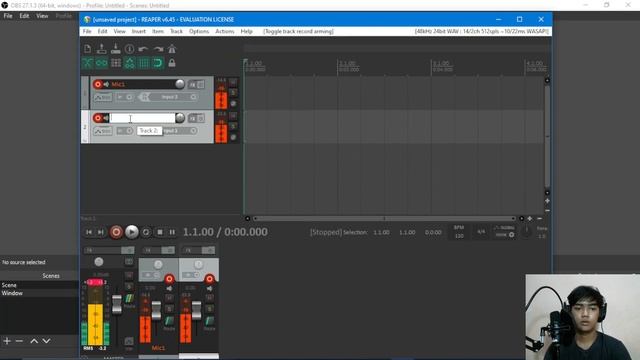The width and height of the screenshot is (640, 360).
Task: Click track 2 name input field
Action: (x=142, y=118)
